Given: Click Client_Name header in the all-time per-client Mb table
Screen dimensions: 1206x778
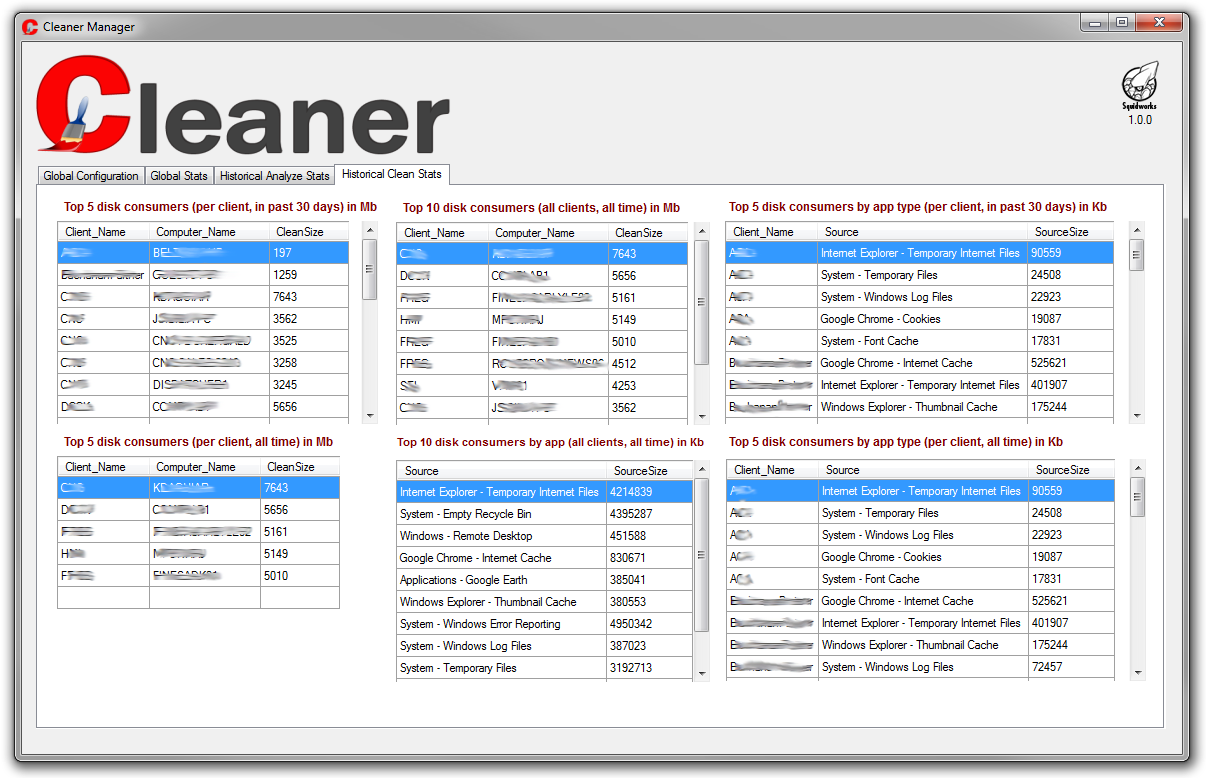Looking at the screenshot, I should (104, 467).
